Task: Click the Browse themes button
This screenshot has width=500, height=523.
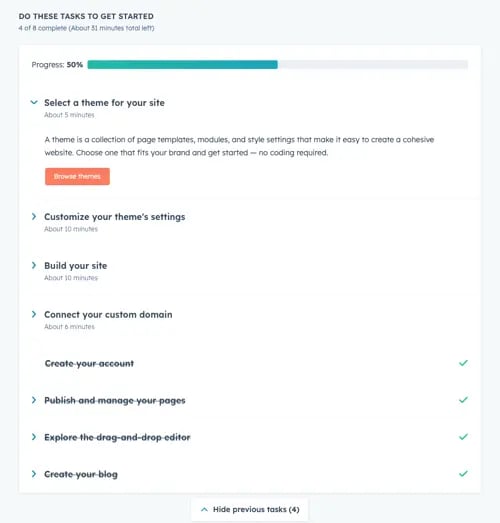Action: (x=77, y=176)
